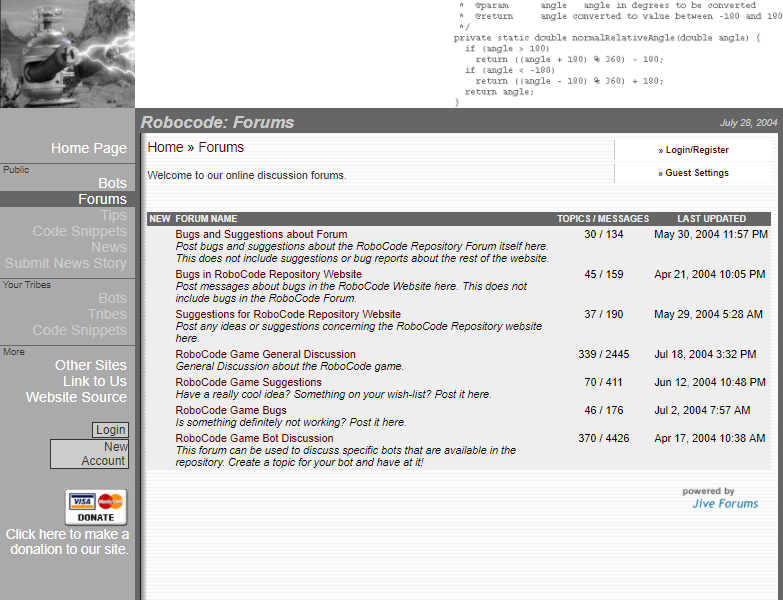This screenshot has height=600, width=783.
Task: Open Code Snippets under Your Tribes
Action: coord(79,330)
